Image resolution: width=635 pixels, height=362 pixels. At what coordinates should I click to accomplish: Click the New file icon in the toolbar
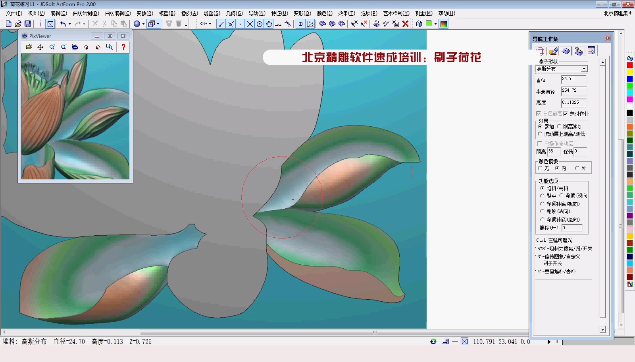tap(9, 24)
